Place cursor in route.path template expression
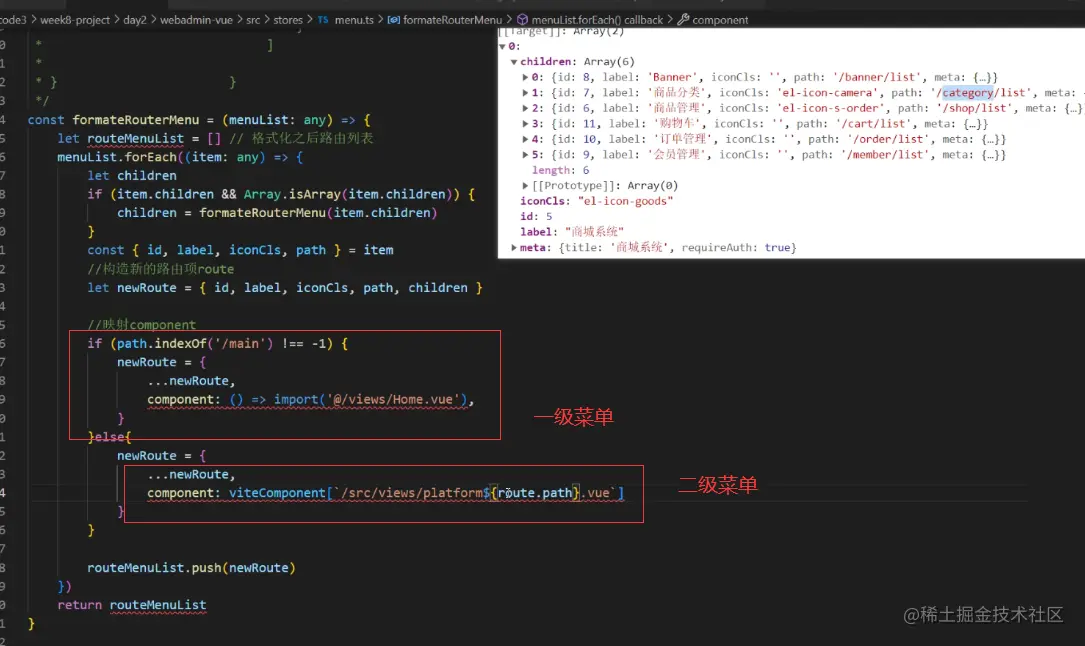The width and height of the screenshot is (1085, 646). pos(535,493)
